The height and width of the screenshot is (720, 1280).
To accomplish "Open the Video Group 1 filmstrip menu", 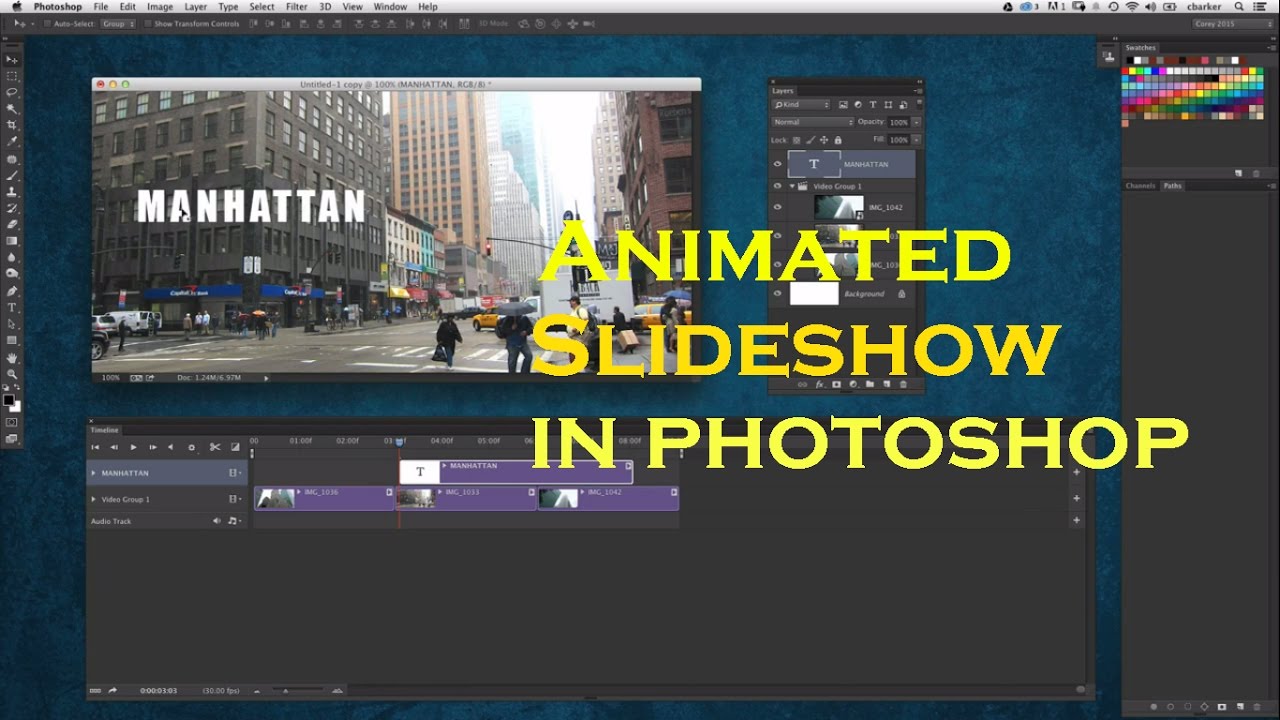I will pos(234,499).
